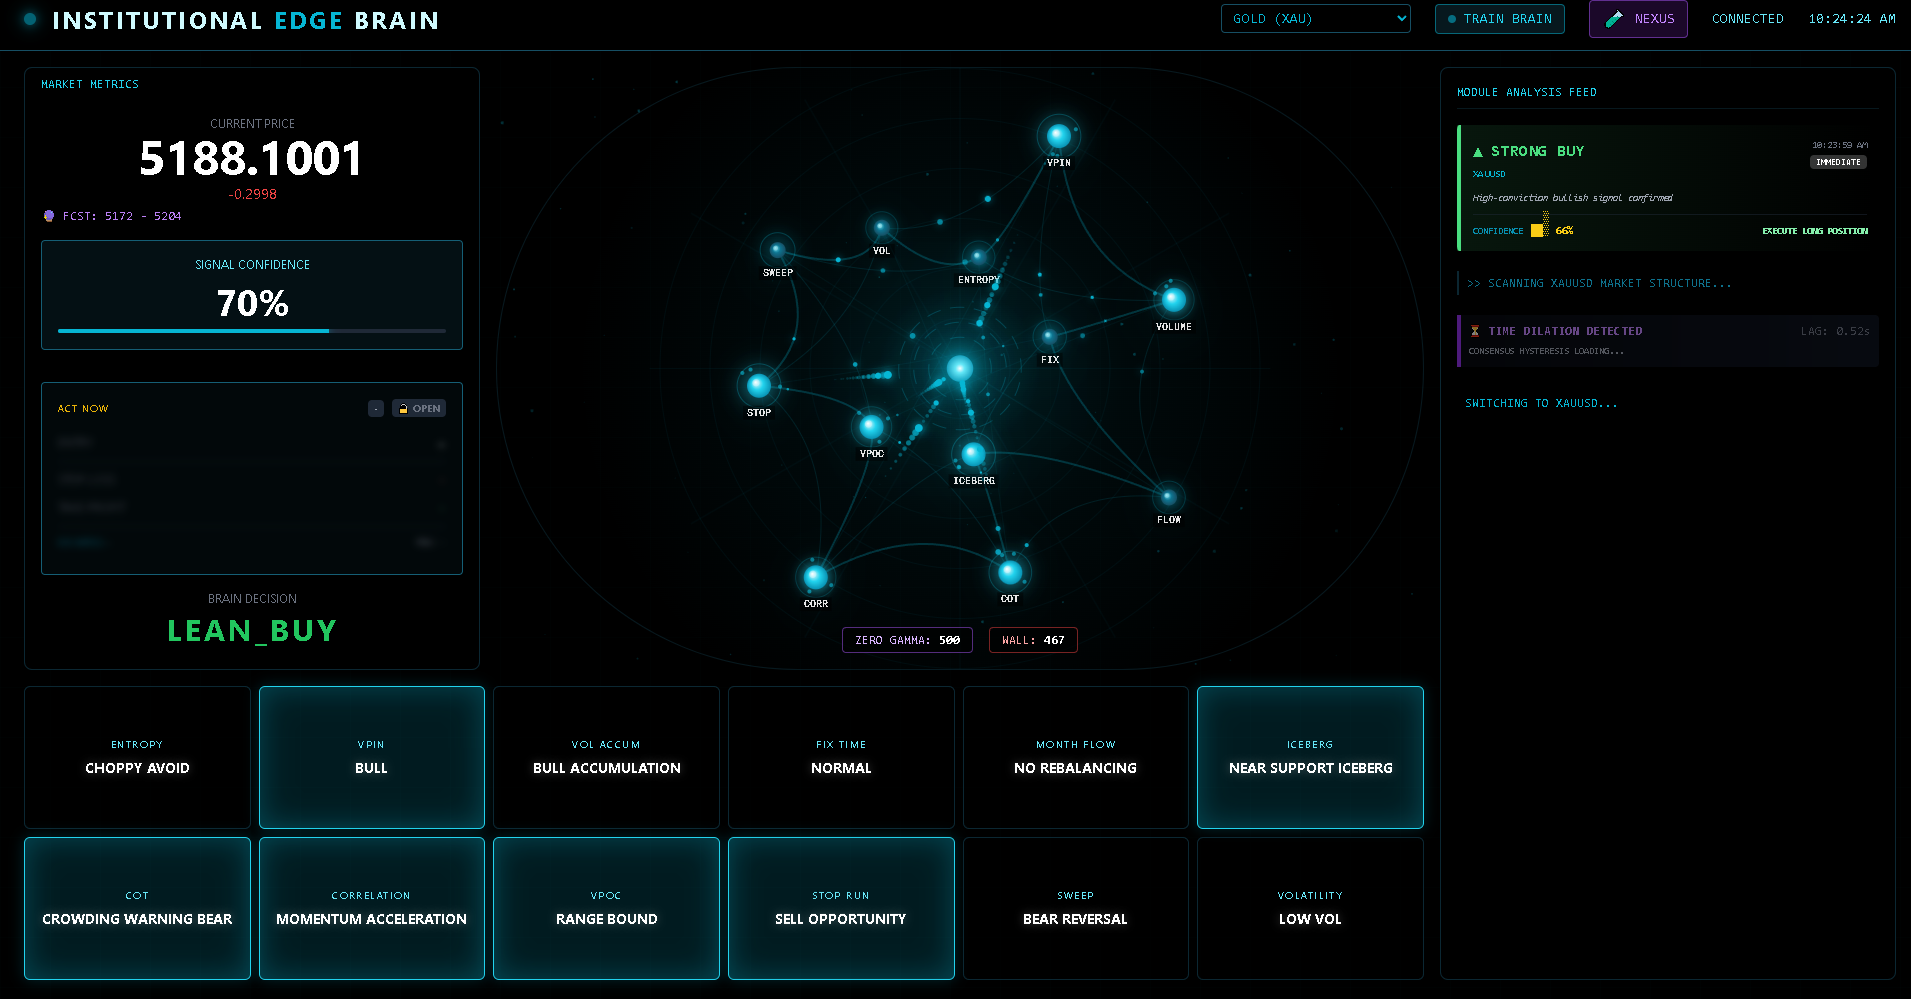Expand the Time Dilation Detected feed entry

1667,340
